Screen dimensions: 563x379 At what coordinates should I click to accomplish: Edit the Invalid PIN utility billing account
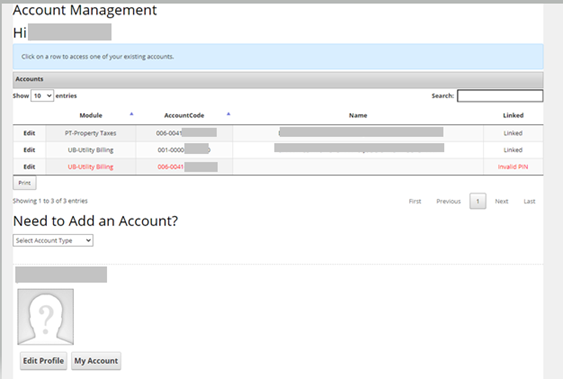(x=29, y=167)
